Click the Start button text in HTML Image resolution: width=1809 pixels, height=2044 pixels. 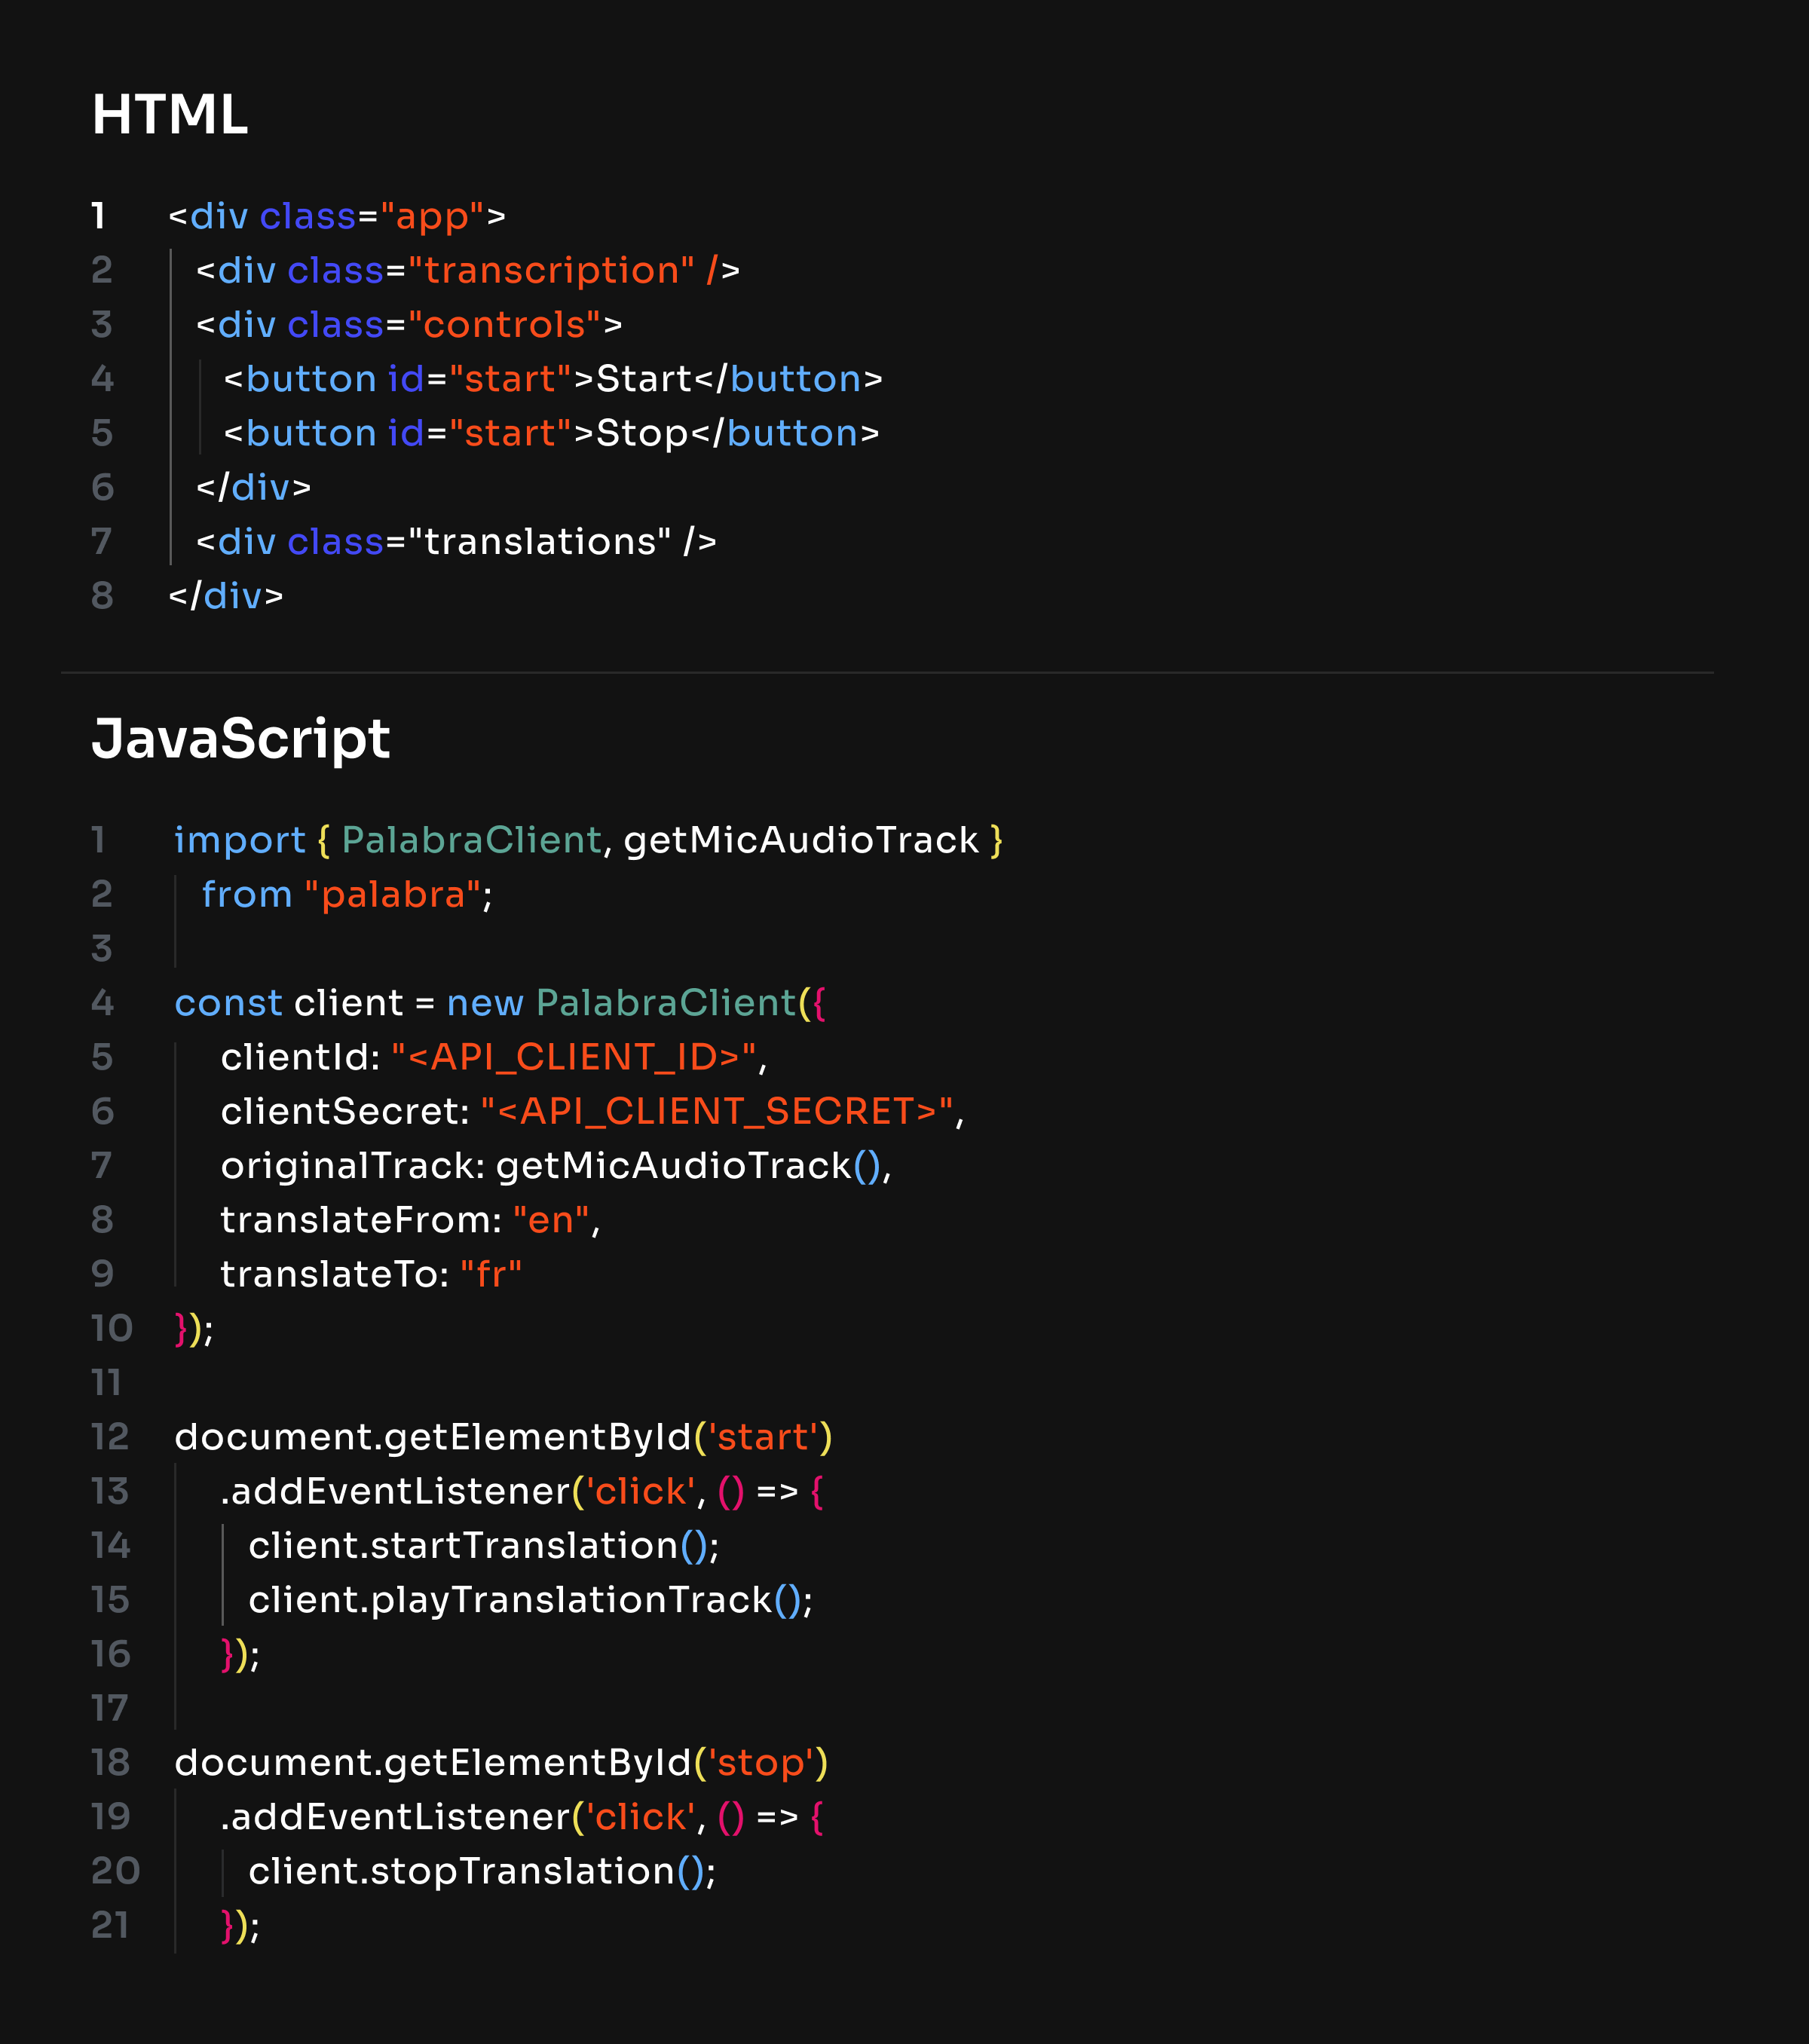[x=644, y=379]
